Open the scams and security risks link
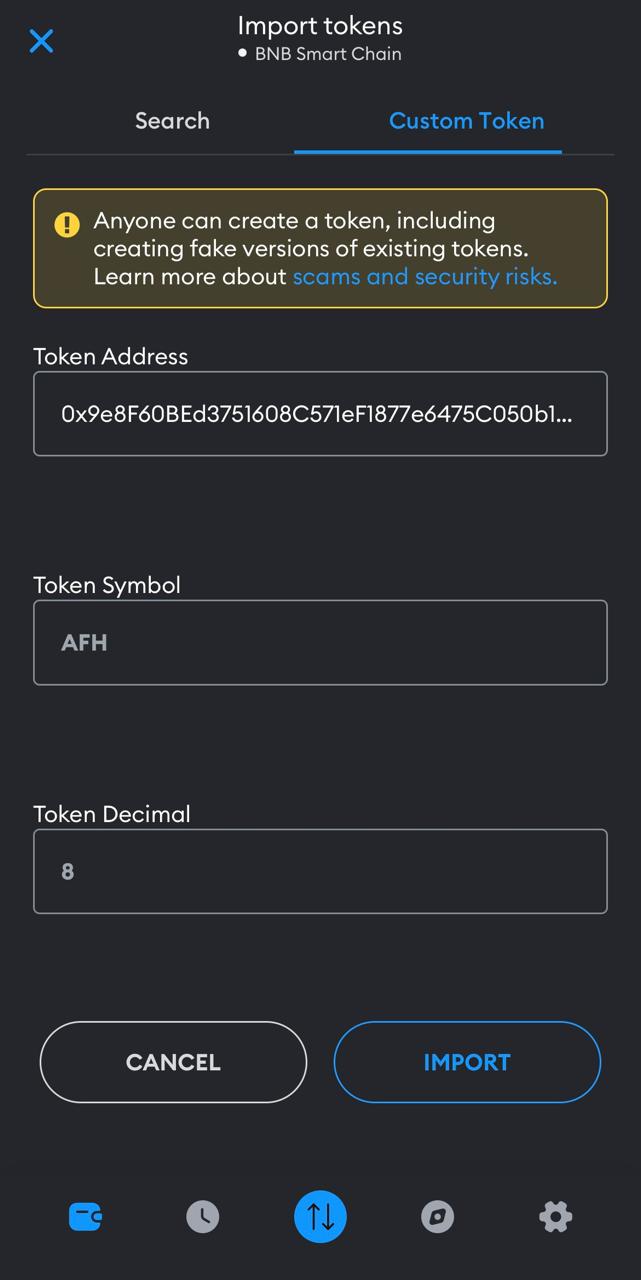 [425, 276]
